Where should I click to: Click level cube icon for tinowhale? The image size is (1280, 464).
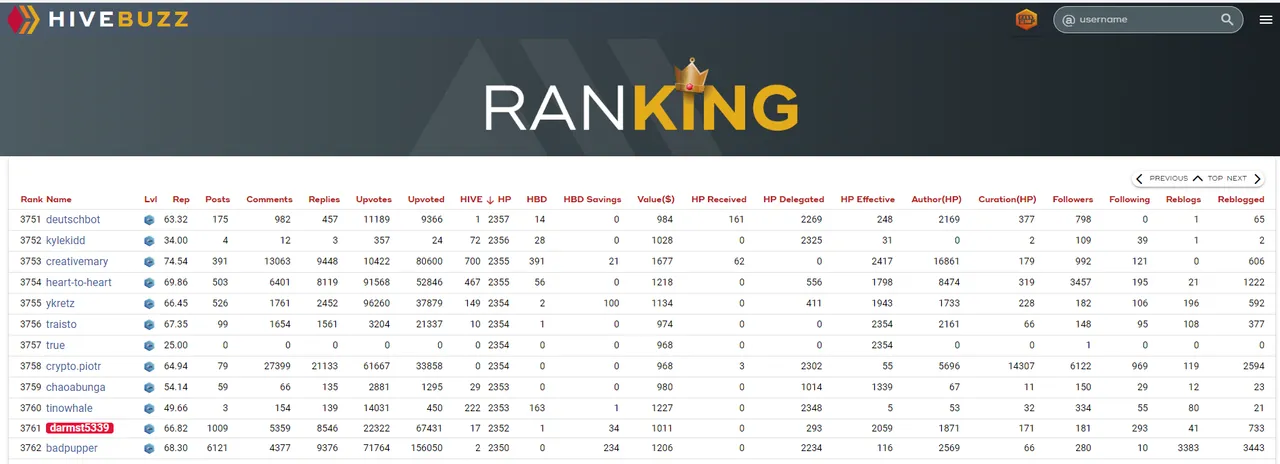149,408
